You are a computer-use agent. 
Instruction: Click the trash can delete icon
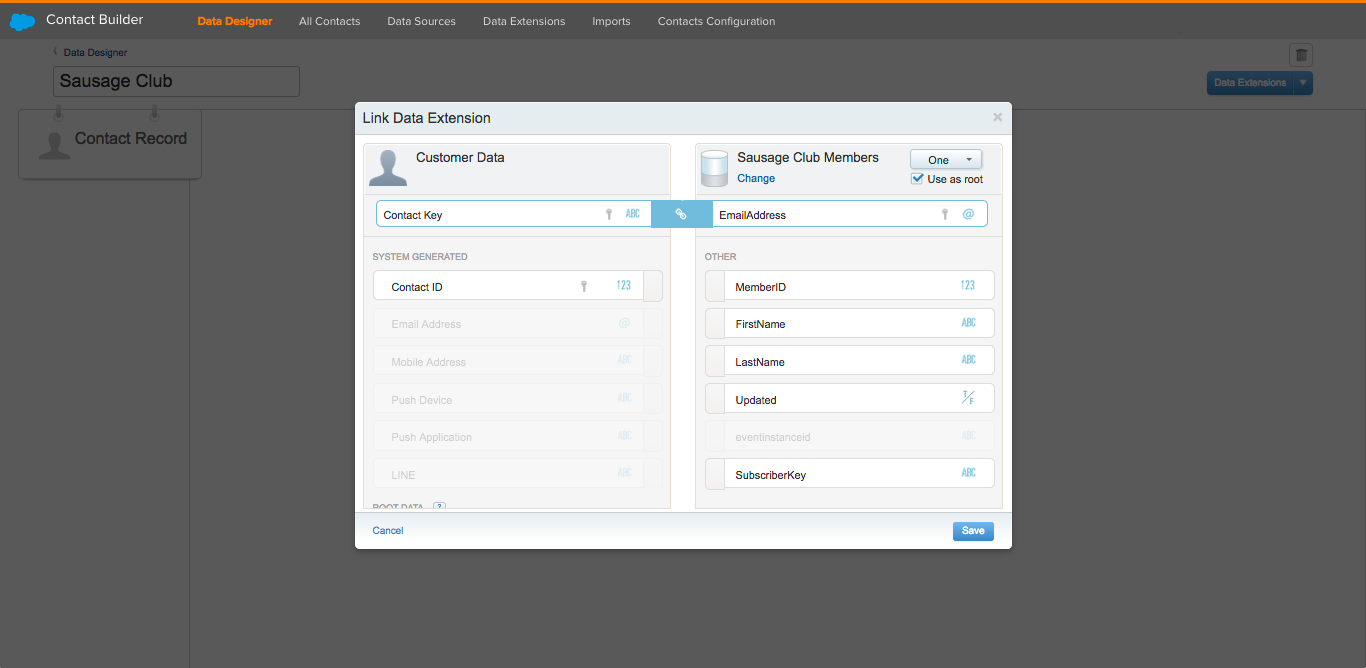tap(1301, 55)
